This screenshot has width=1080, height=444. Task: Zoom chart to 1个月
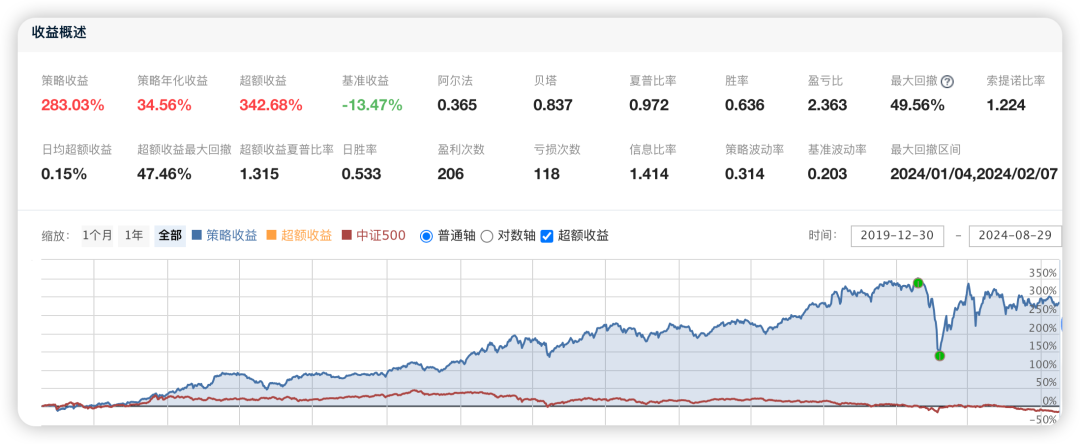(97, 235)
